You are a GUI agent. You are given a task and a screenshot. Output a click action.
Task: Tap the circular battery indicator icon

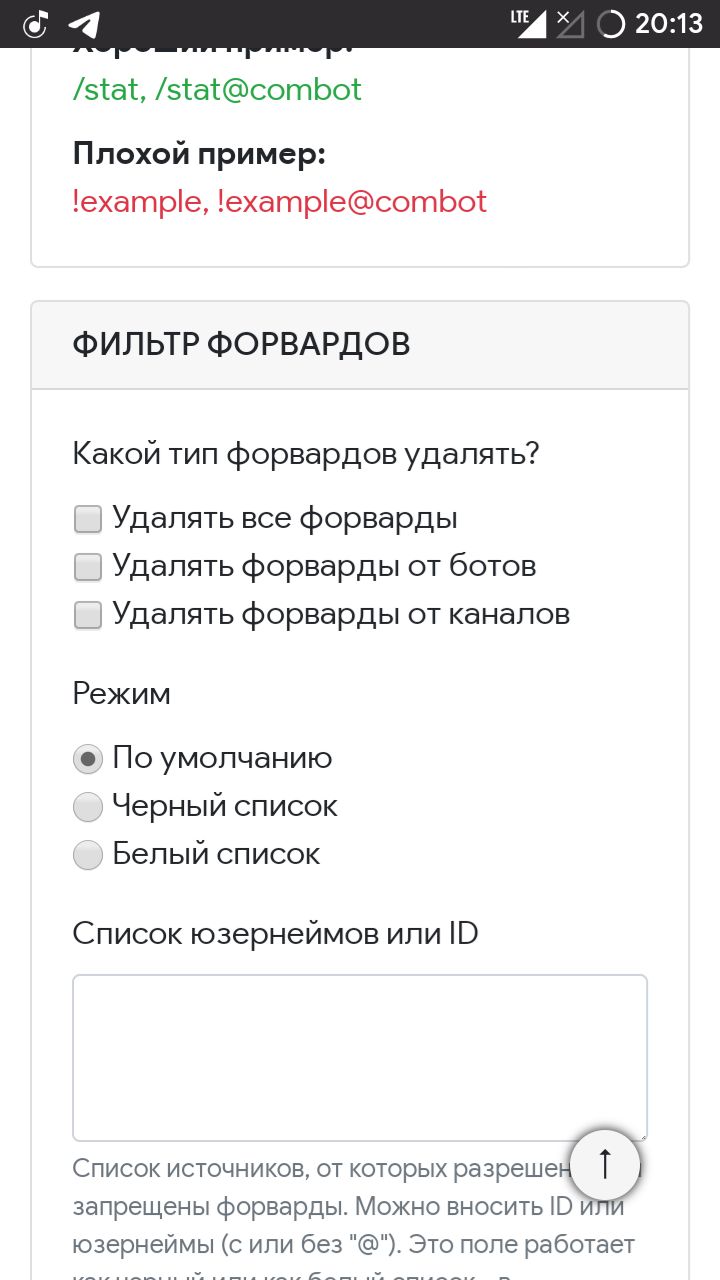tap(610, 23)
